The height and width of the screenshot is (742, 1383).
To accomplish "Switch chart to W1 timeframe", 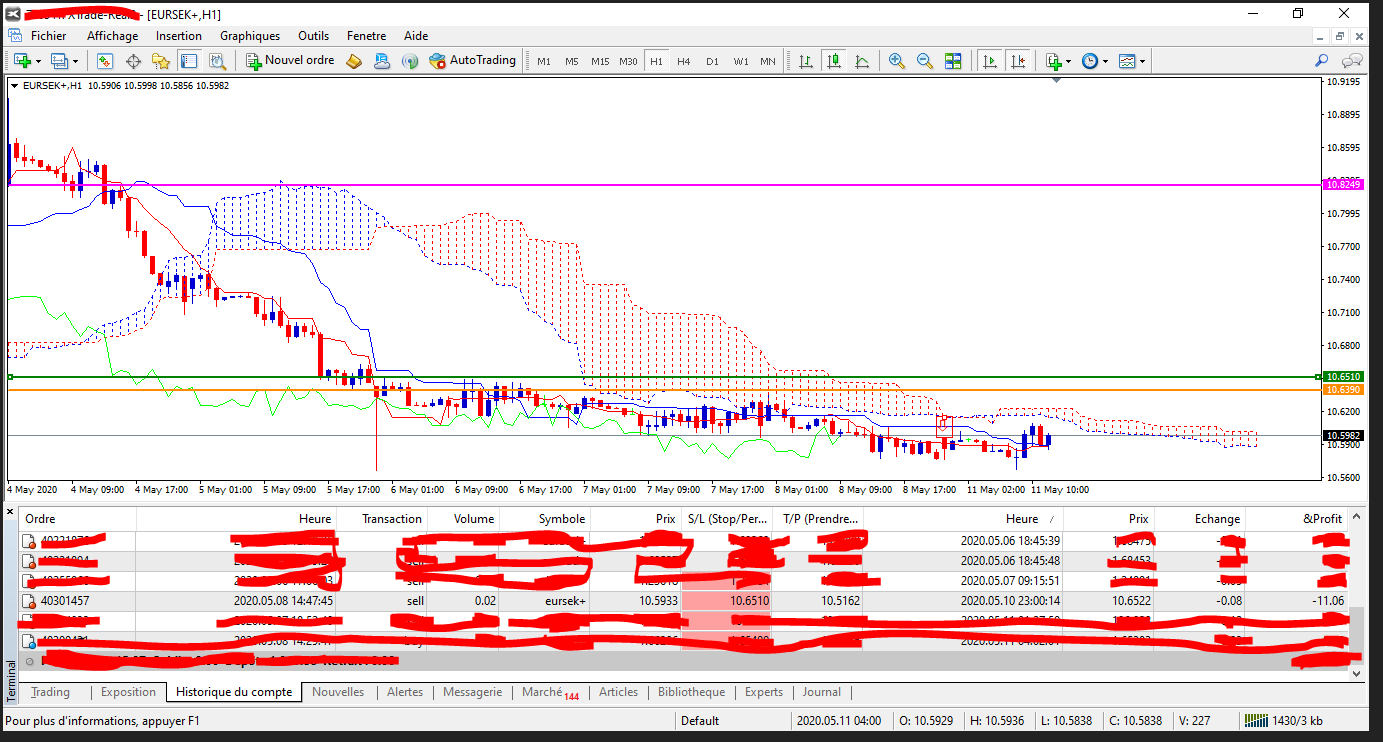I will pyautogui.click(x=740, y=61).
